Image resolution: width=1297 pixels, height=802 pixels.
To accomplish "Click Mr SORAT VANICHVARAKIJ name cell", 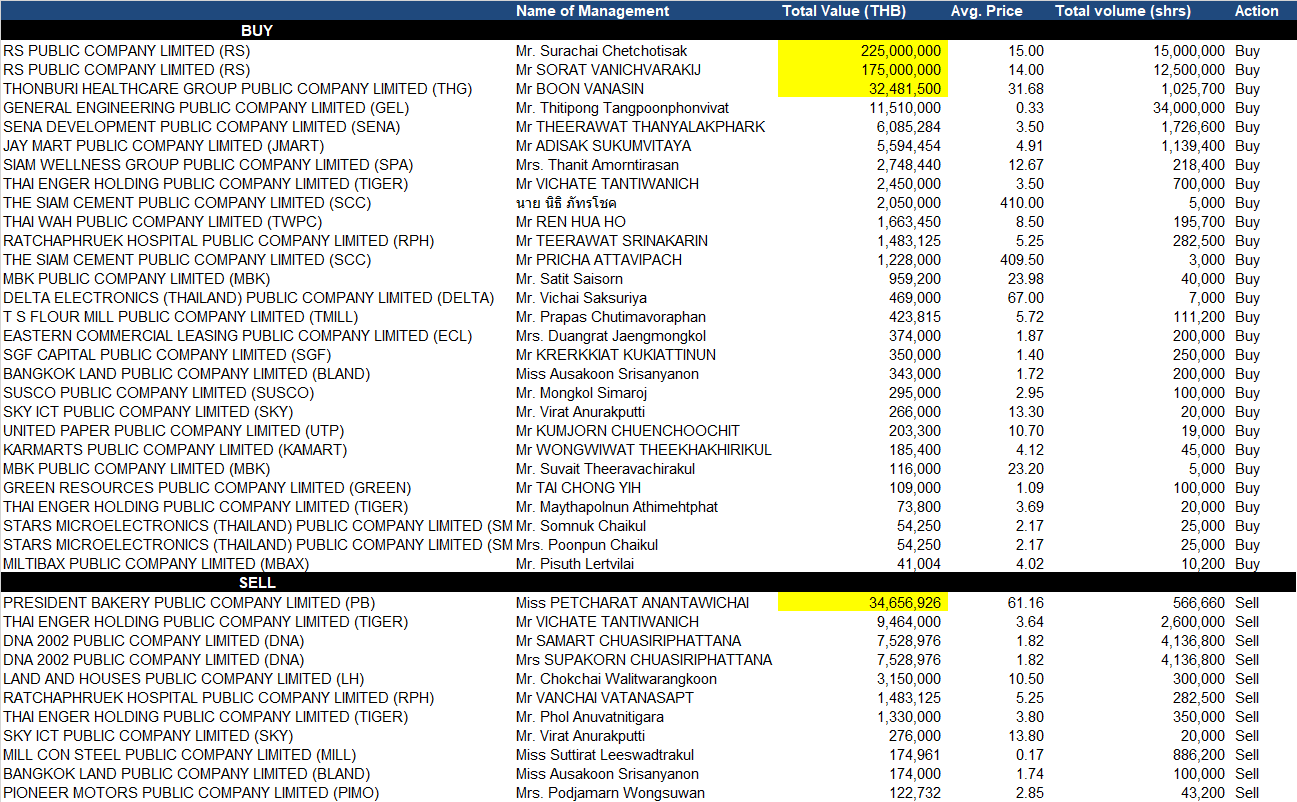I will click(x=608, y=70).
